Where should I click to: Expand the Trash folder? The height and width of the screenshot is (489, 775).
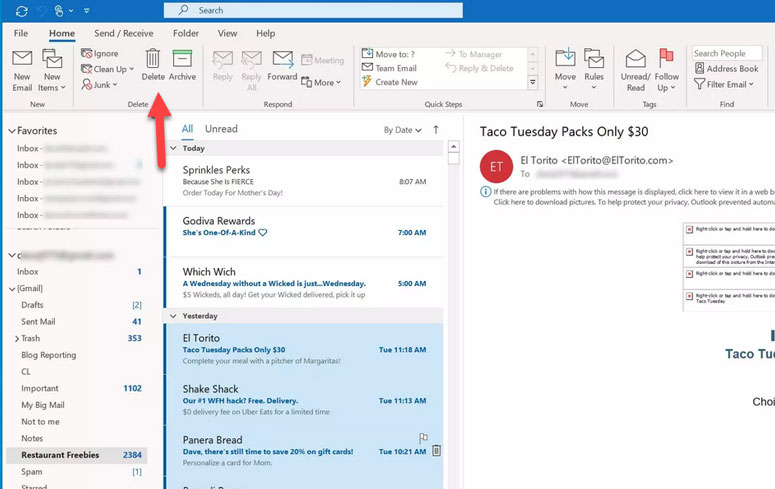(16, 339)
